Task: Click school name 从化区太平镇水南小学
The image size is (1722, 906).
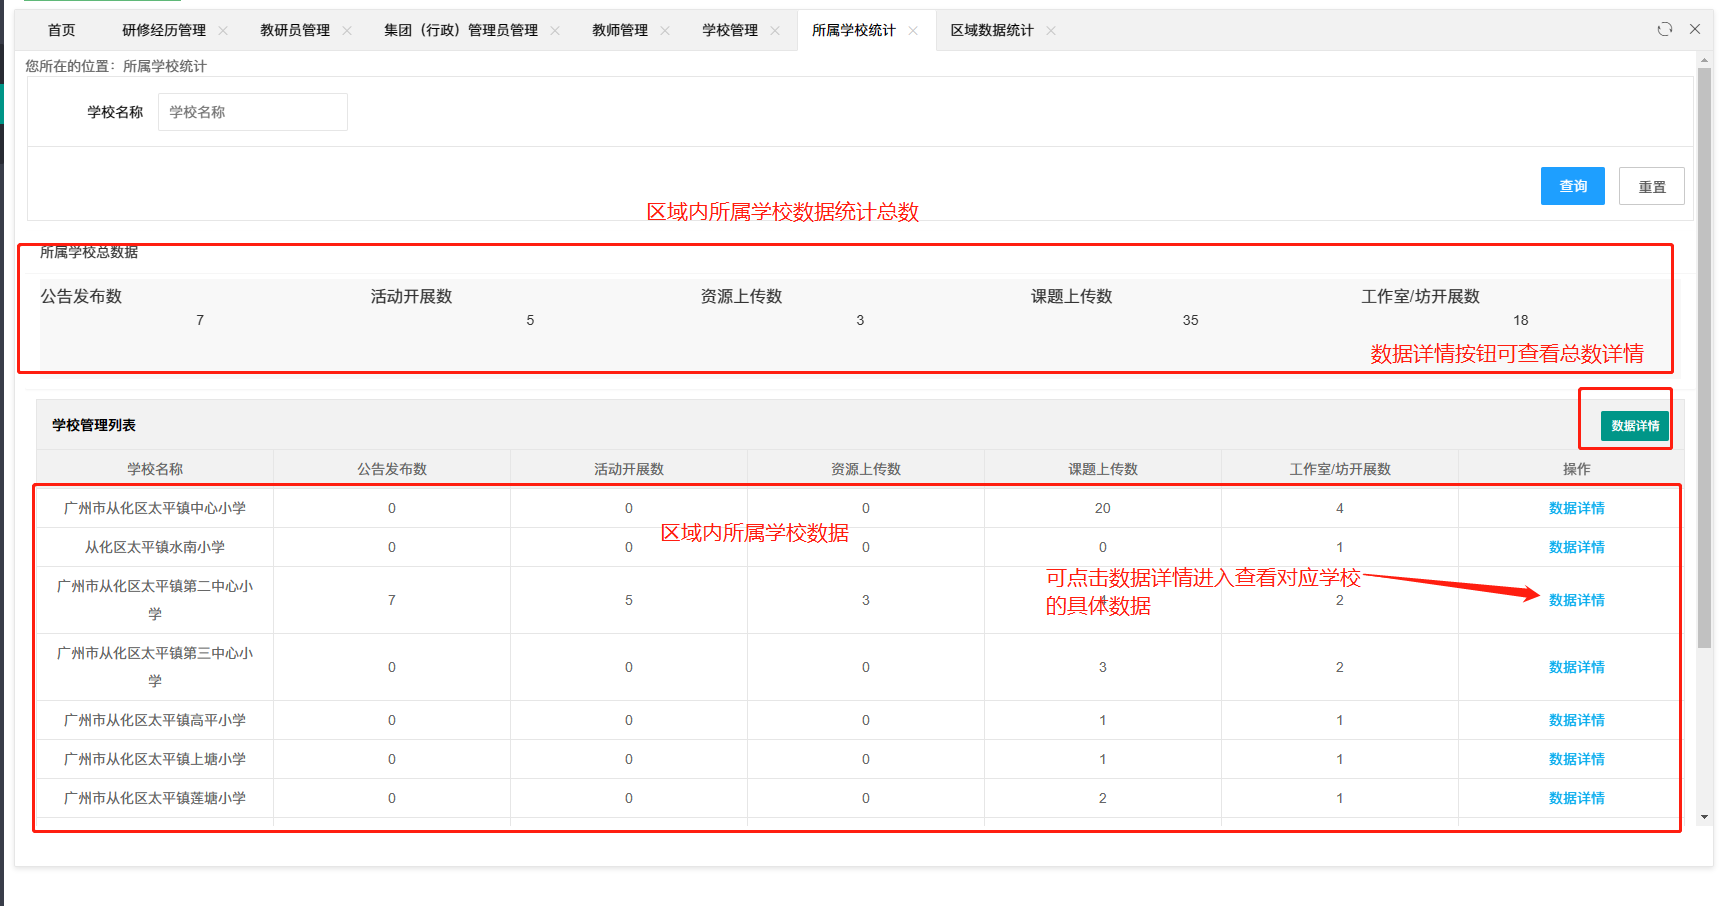Action: [155, 547]
